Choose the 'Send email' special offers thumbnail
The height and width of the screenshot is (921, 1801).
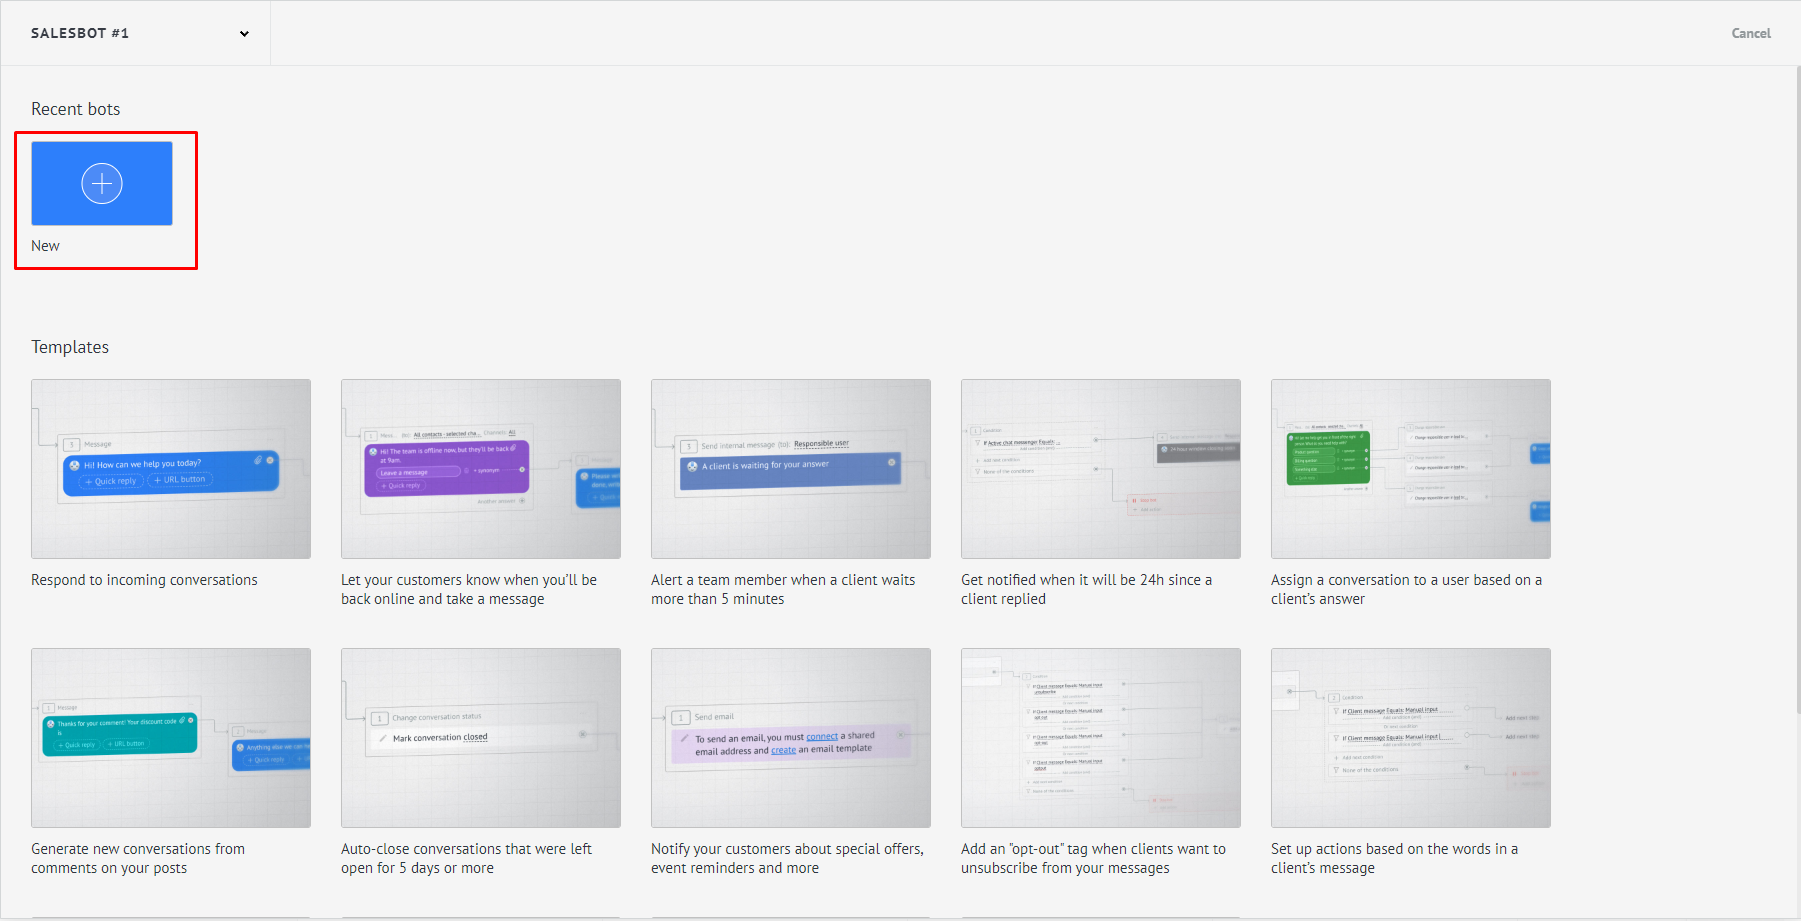click(791, 738)
